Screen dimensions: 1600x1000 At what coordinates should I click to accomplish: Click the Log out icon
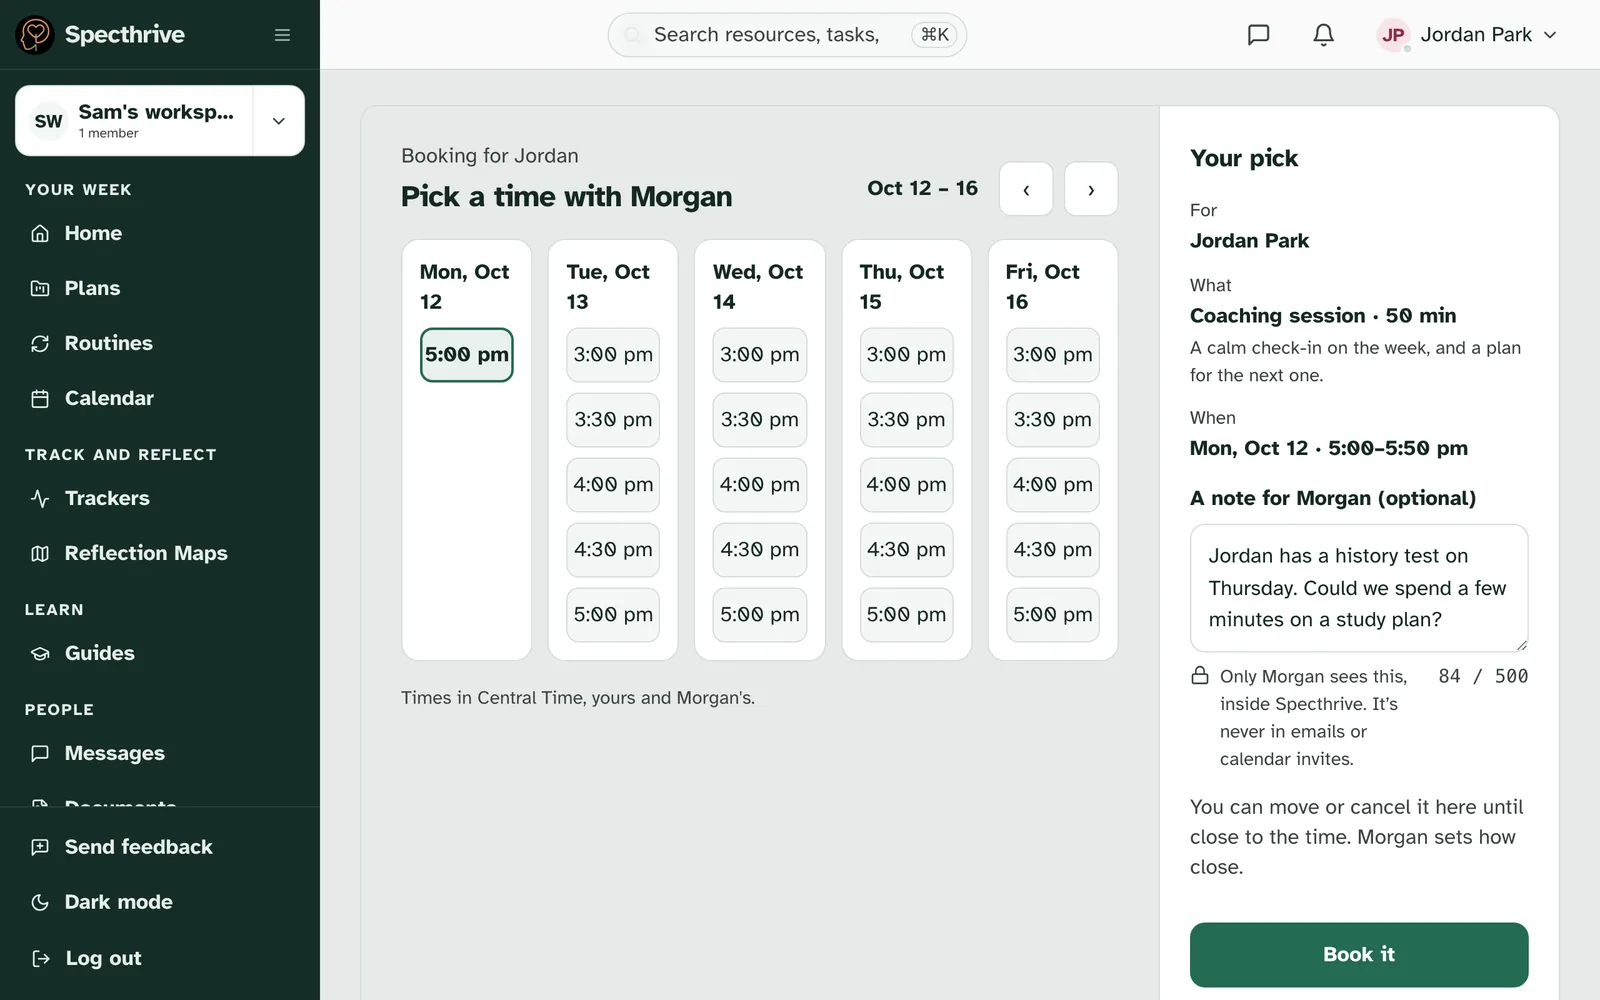point(40,958)
